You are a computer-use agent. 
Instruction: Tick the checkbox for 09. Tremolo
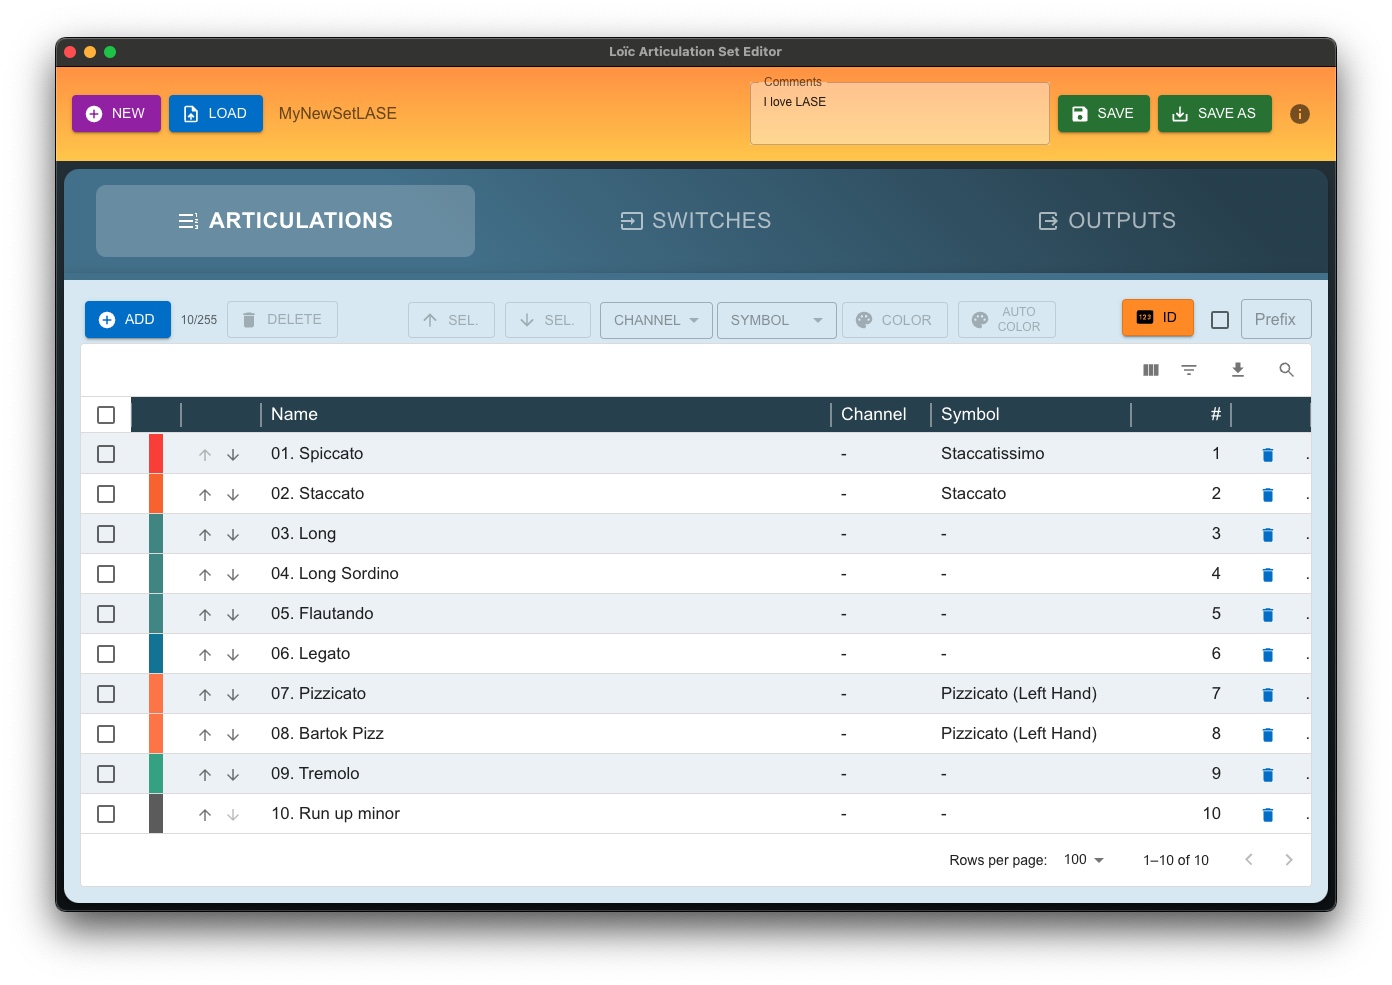[x=106, y=774]
